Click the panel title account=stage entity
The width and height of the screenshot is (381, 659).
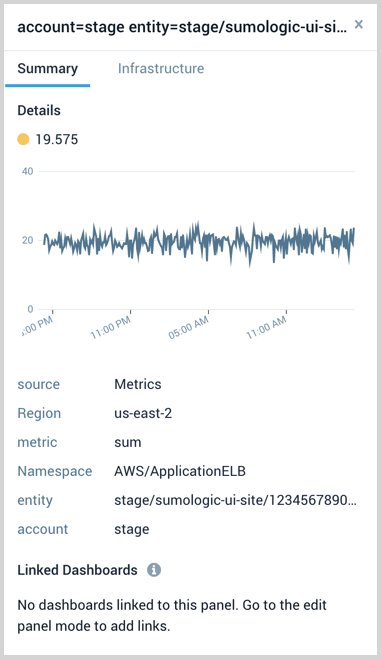[x=182, y=27]
